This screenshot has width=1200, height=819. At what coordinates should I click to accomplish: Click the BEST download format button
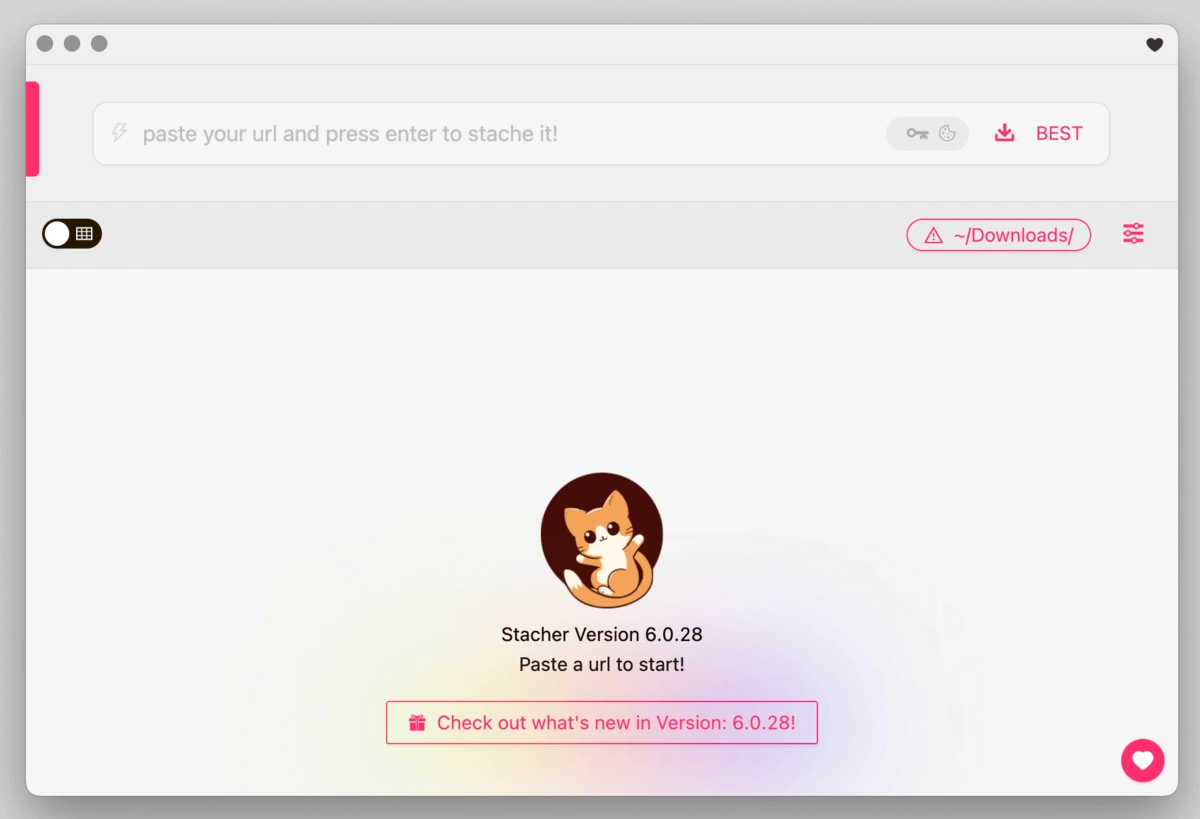click(1039, 134)
